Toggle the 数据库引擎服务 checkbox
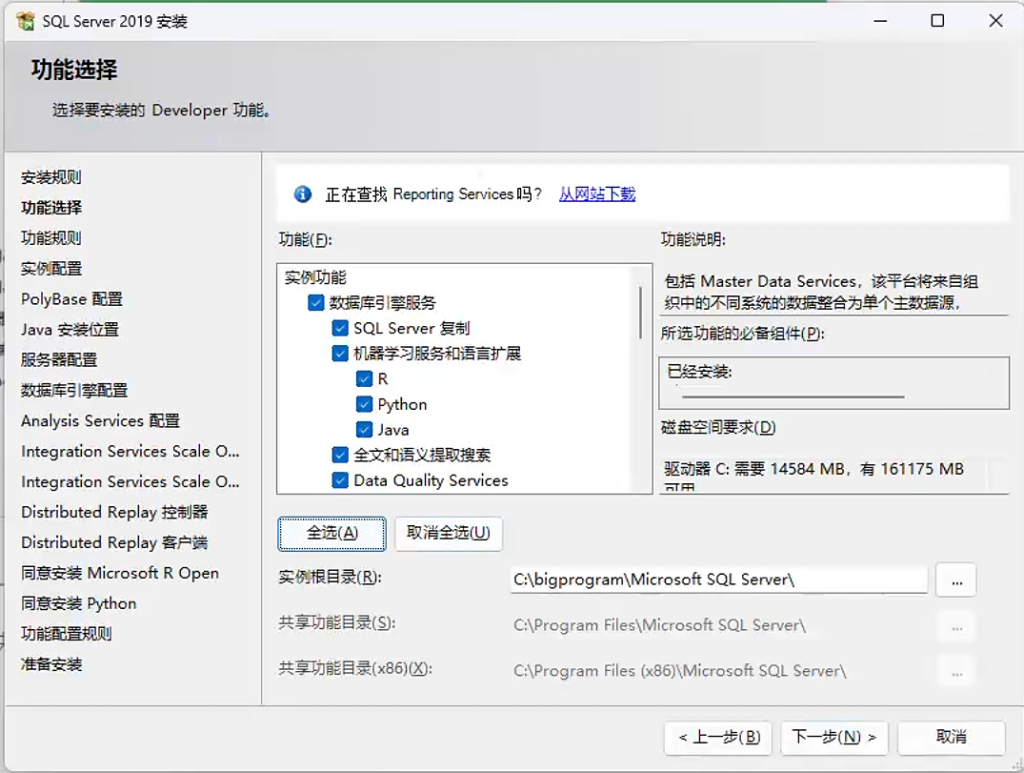This screenshot has height=773, width=1024. click(x=316, y=302)
